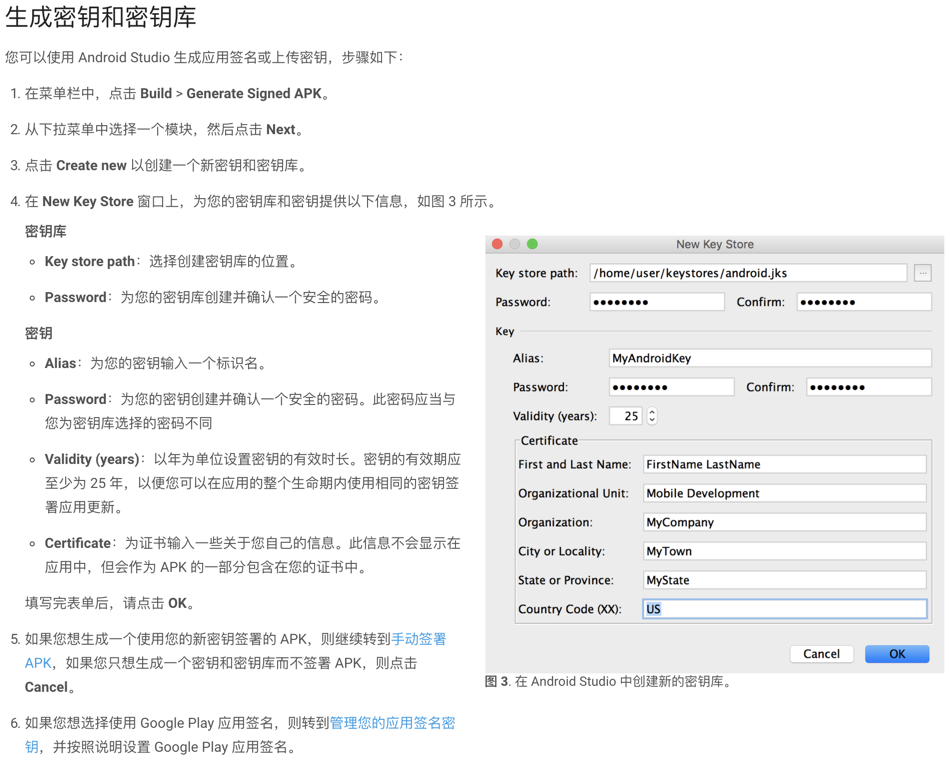The image size is (951, 764).
Task: Click the green maximize window button
Action: click(532, 244)
